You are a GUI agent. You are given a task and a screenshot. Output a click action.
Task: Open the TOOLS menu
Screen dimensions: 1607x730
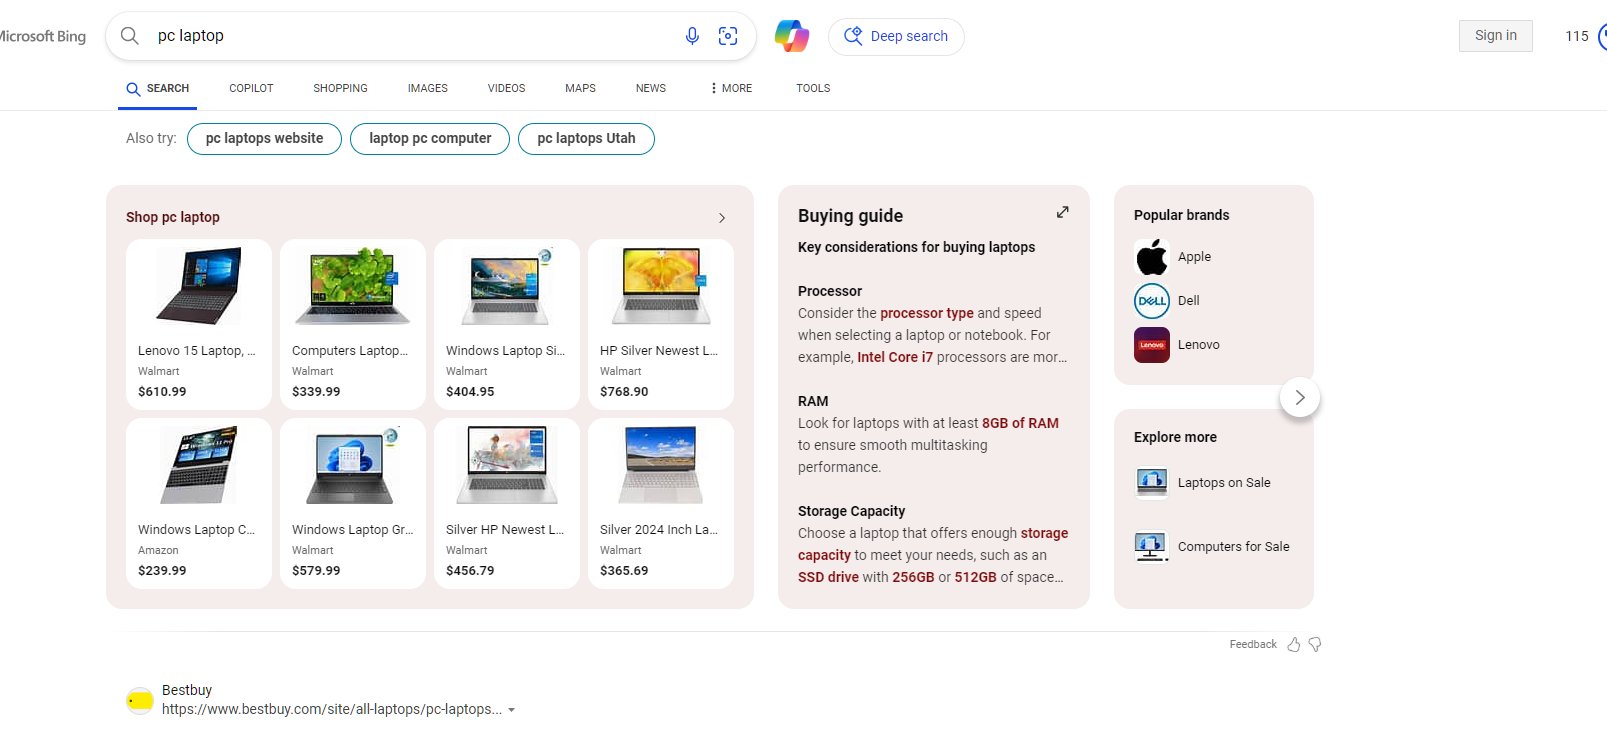(813, 88)
